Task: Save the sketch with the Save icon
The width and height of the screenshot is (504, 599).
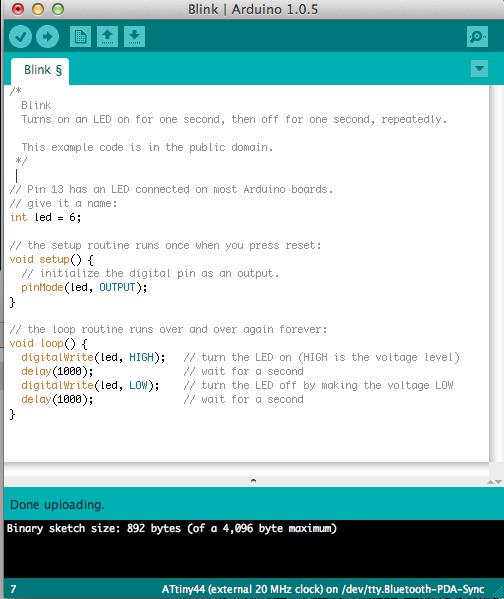Action: (134, 37)
